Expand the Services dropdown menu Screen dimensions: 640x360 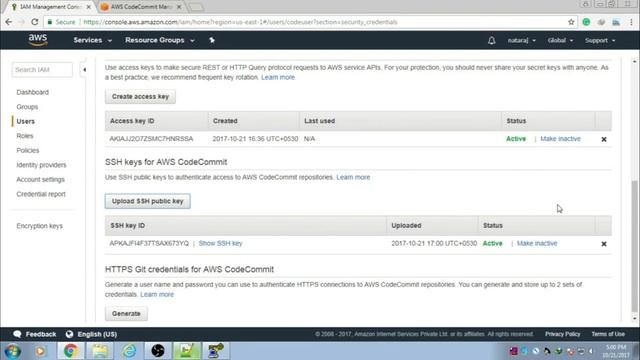pos(93,40)
